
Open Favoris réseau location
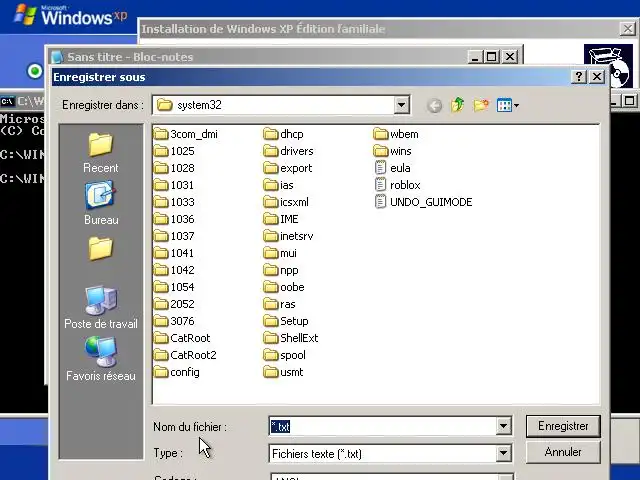tap(101, 359)
